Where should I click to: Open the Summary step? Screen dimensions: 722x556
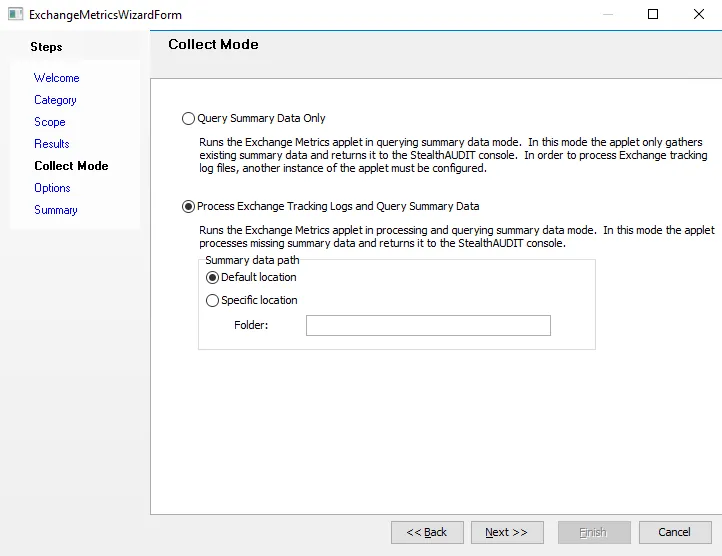(x=56, y=210)
